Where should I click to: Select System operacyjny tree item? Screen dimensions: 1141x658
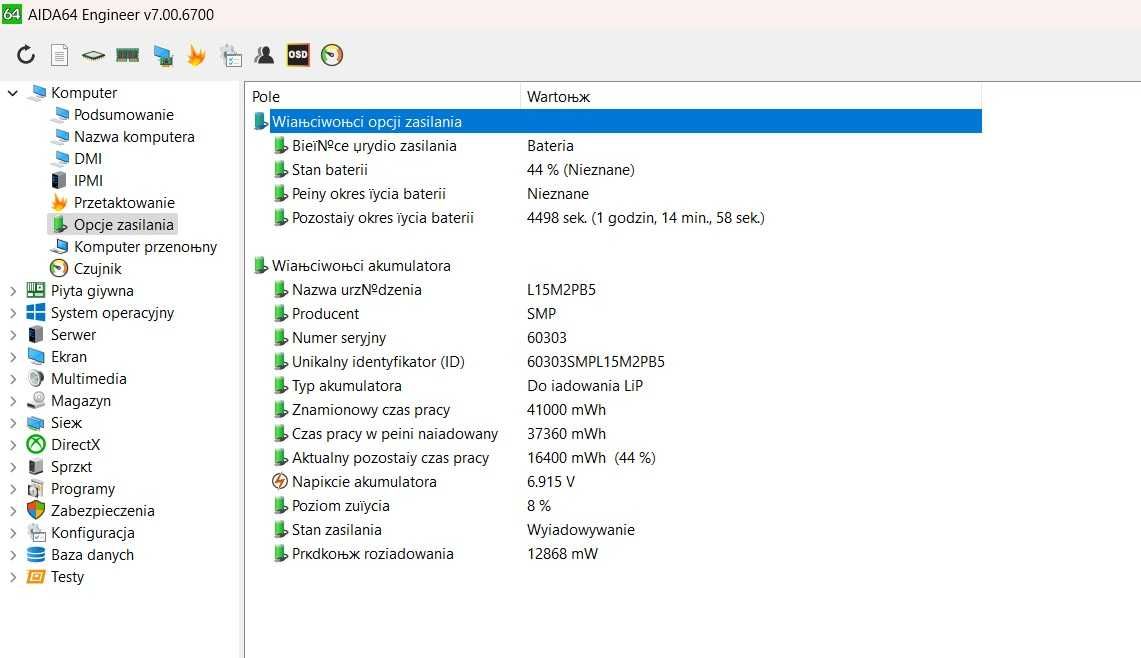pyautogui.click(x=112, y=313)
